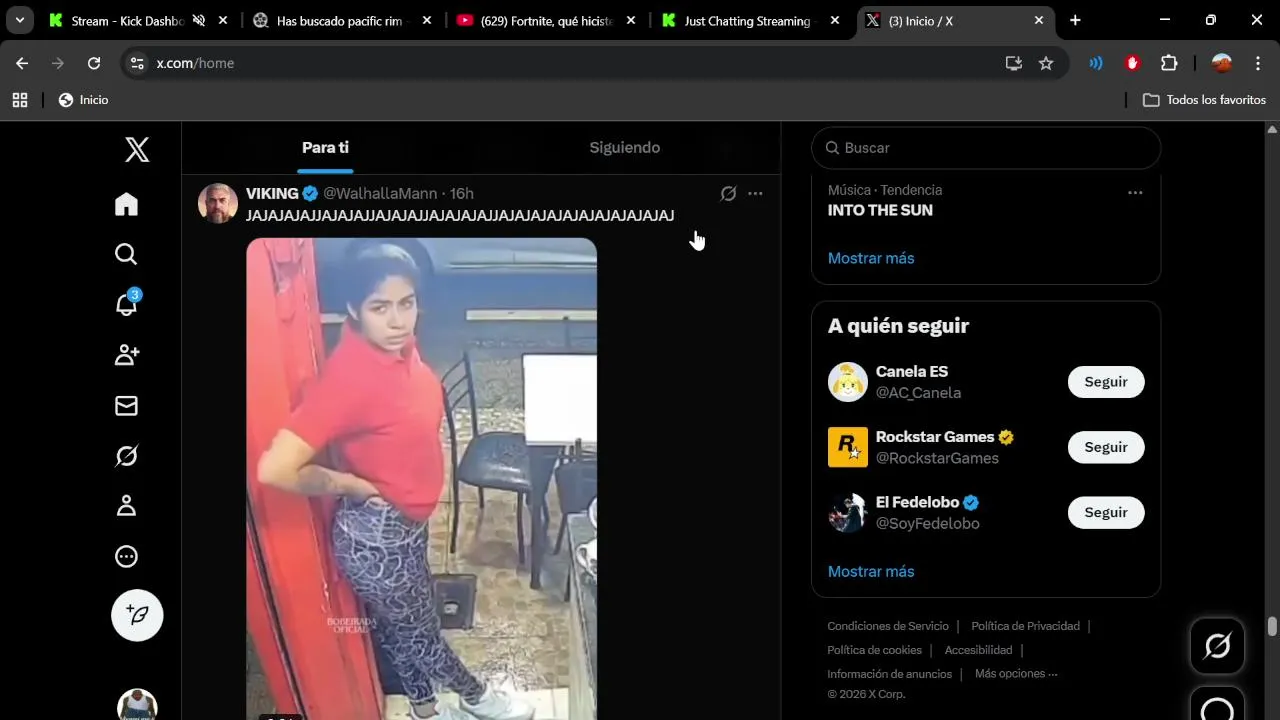Image resolution: width=1280 pixels, height=720 pixels.
Task: Reload the page
Action: click(94, 63)
